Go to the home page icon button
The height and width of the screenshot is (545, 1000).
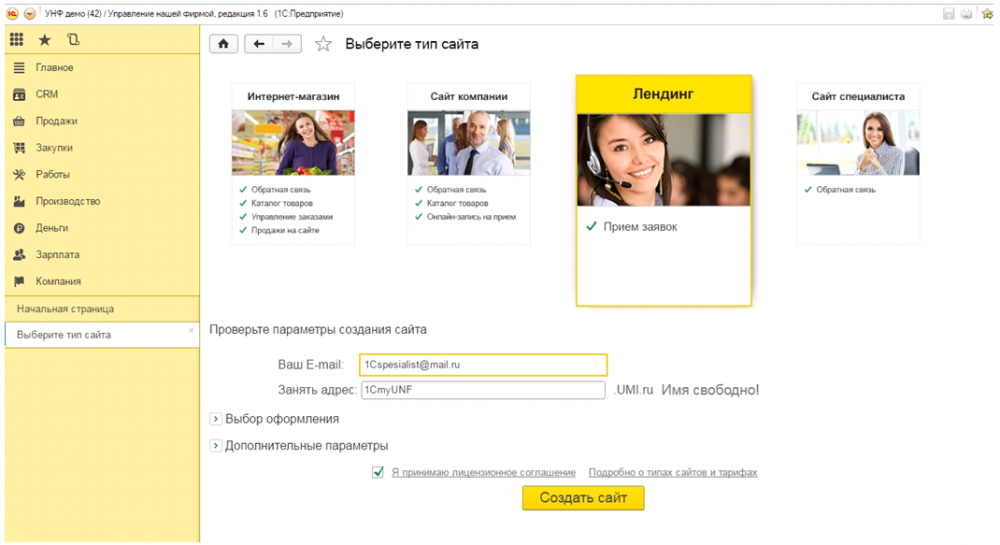223,44
